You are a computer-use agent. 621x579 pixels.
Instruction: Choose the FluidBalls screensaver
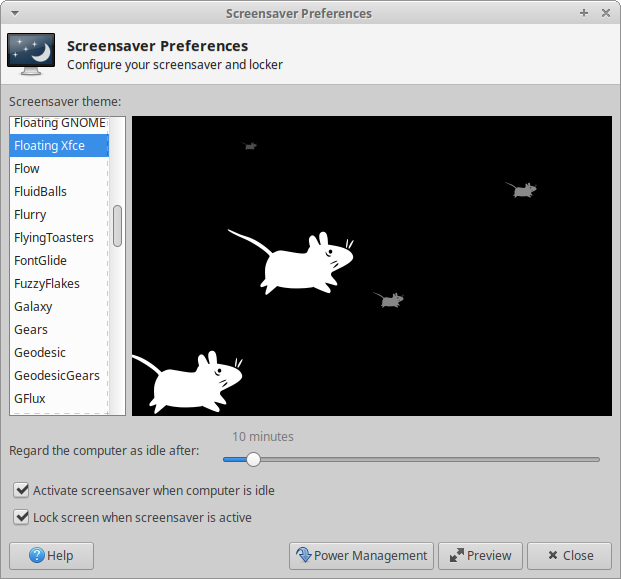pos(59,191)
